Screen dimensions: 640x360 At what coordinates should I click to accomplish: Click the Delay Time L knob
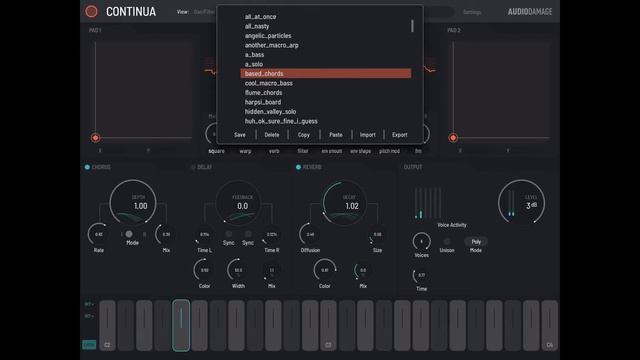(204, 234)
